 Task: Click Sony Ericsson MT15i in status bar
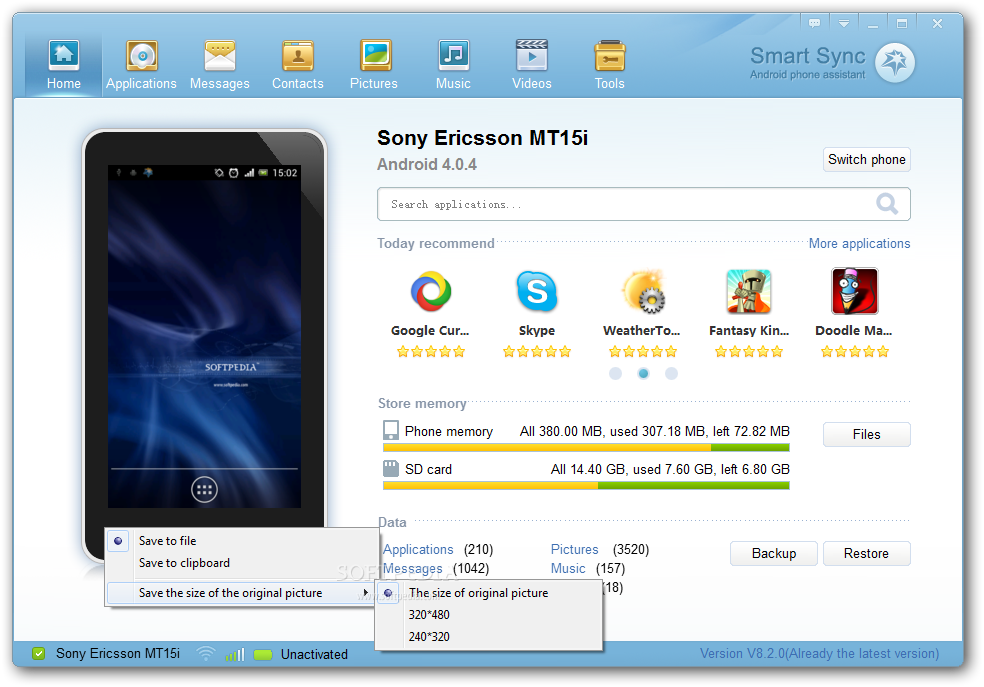point(118,654)
